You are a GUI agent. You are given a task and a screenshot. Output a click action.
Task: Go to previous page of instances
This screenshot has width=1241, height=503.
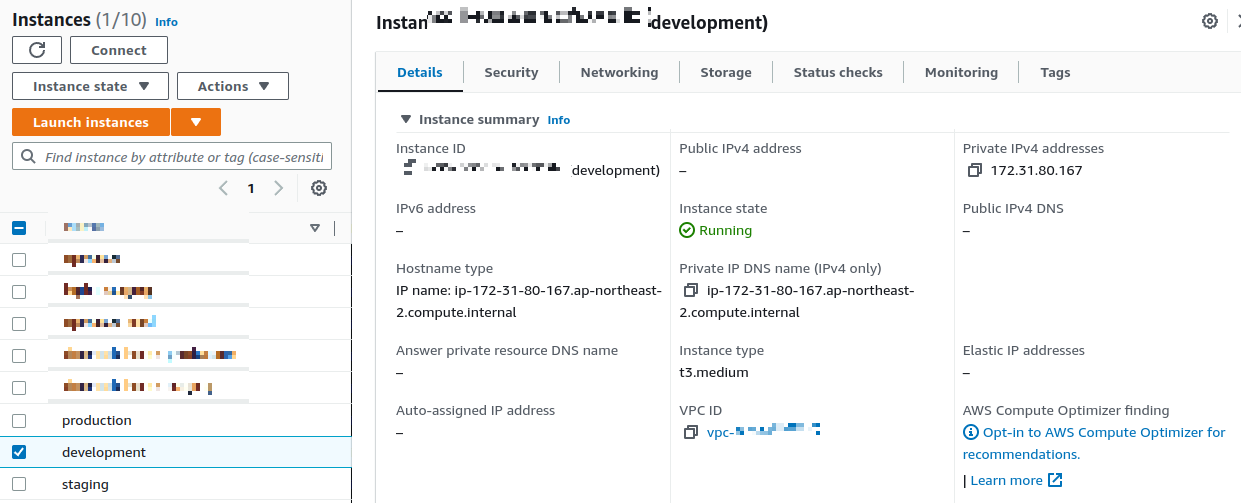point(223,188)
